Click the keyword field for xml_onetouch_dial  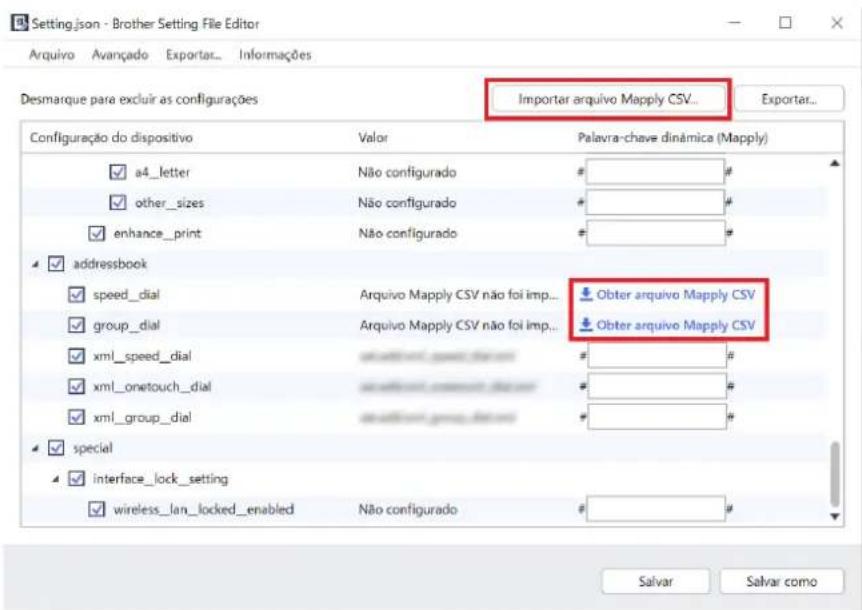pos(657,387)
